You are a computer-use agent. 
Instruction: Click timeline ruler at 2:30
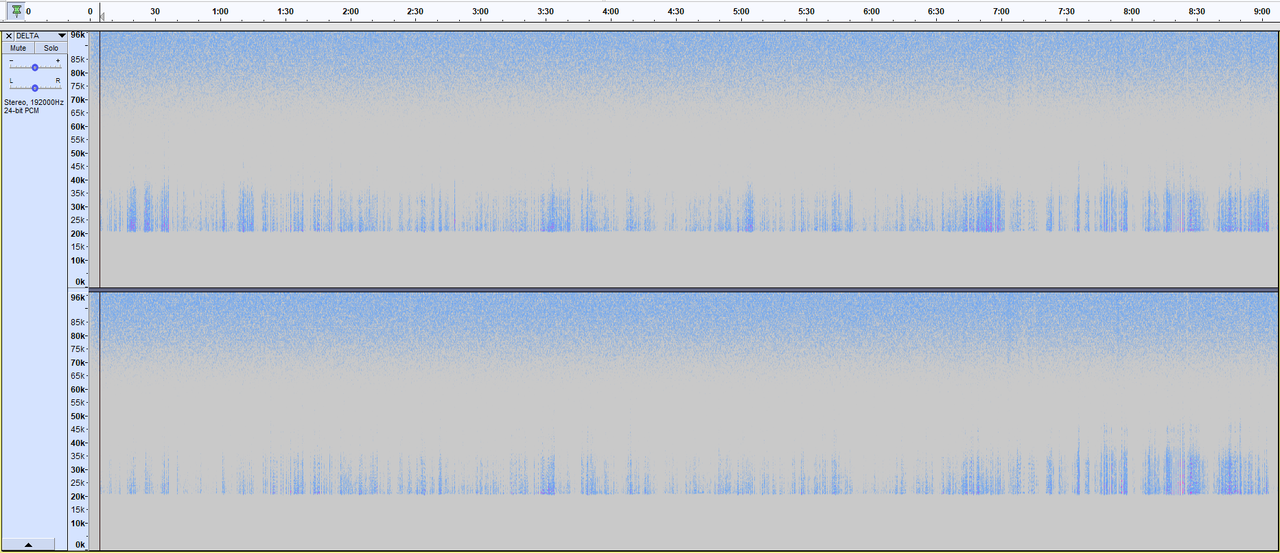coord(415,11)
